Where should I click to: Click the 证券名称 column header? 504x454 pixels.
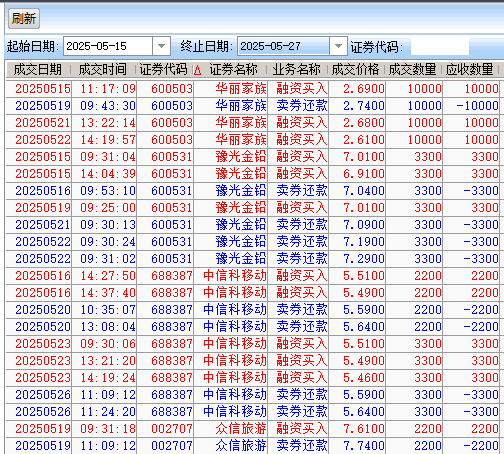[233, 70]
